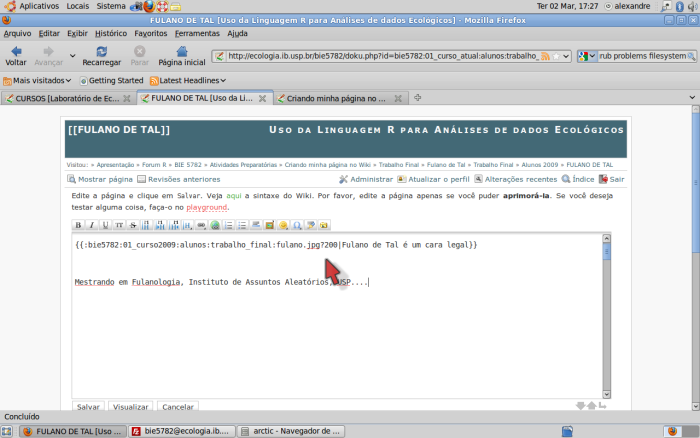
Task: Click the Visualizar preview button
Action: (131, 407)
